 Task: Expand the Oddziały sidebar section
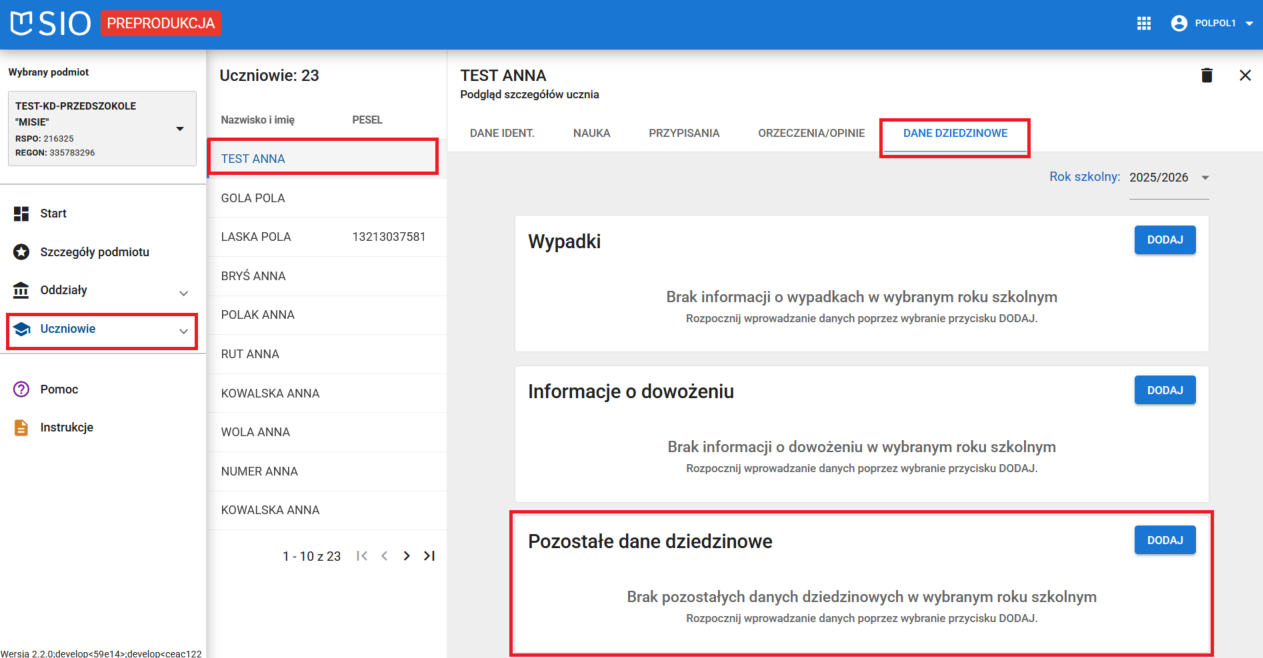pos(182,291)
